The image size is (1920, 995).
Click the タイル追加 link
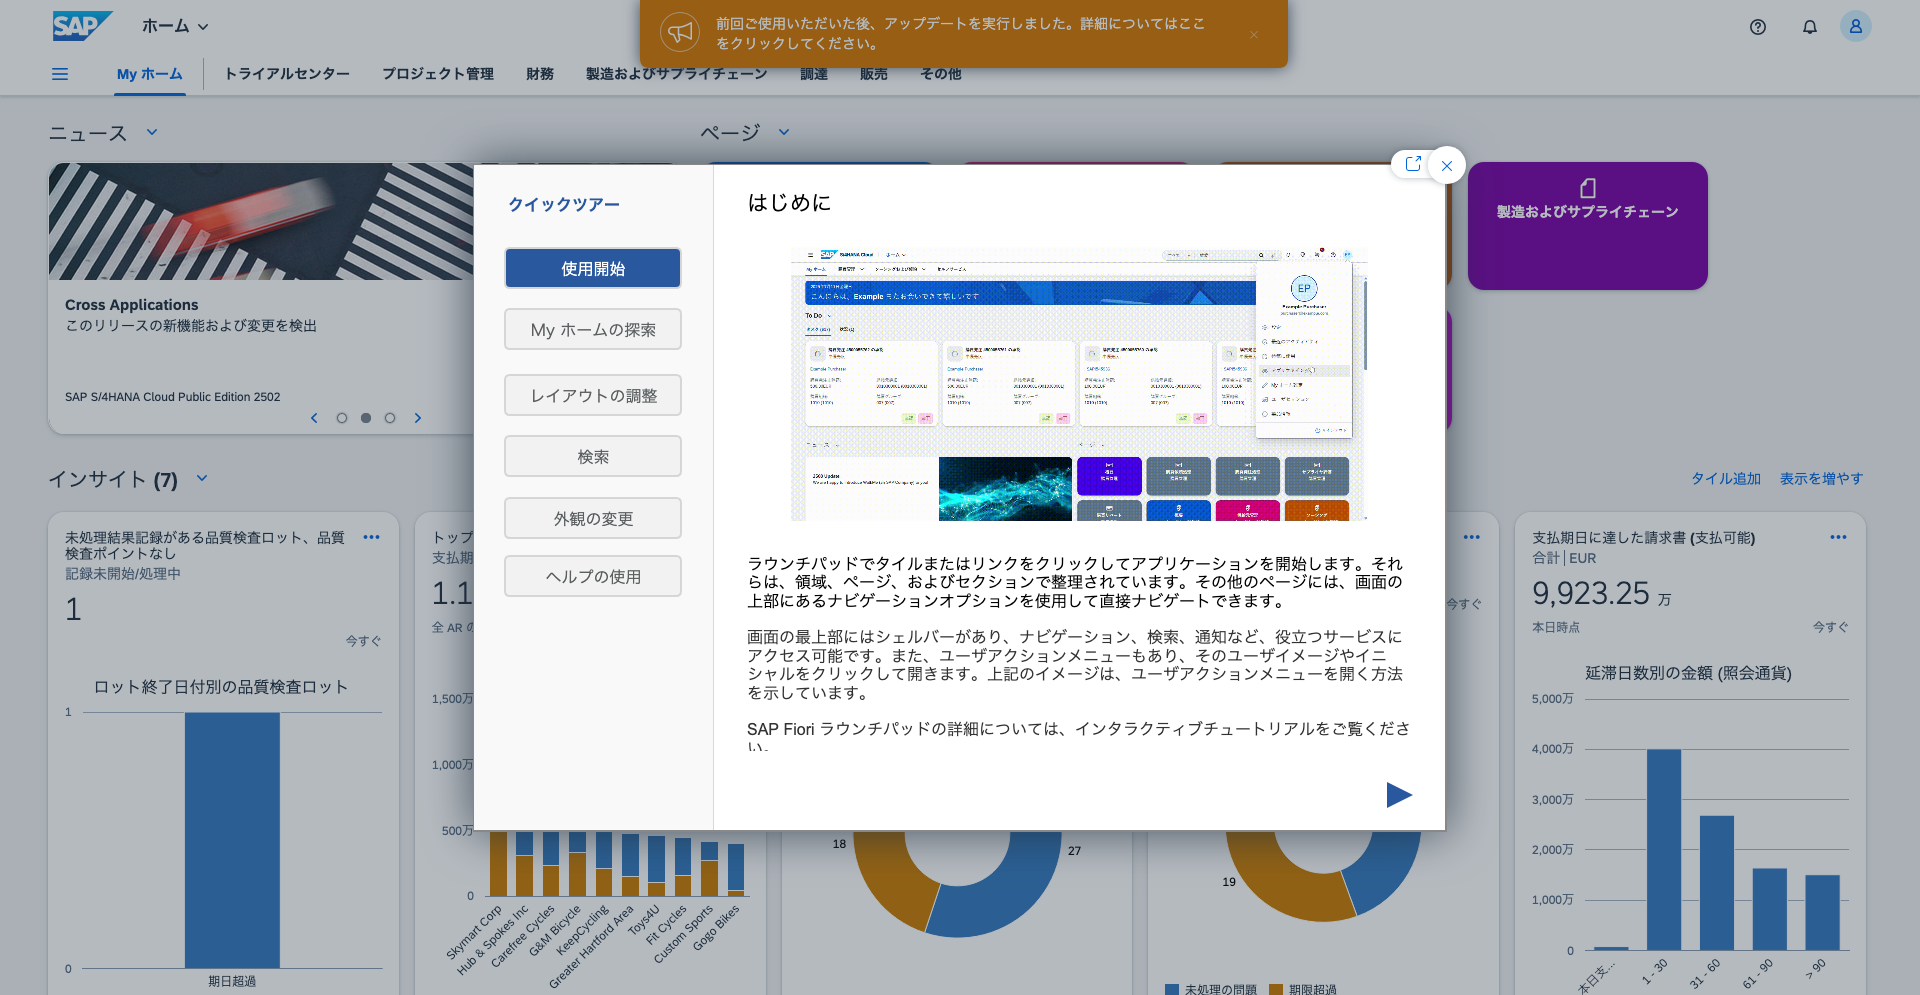tap(1726, 479)
